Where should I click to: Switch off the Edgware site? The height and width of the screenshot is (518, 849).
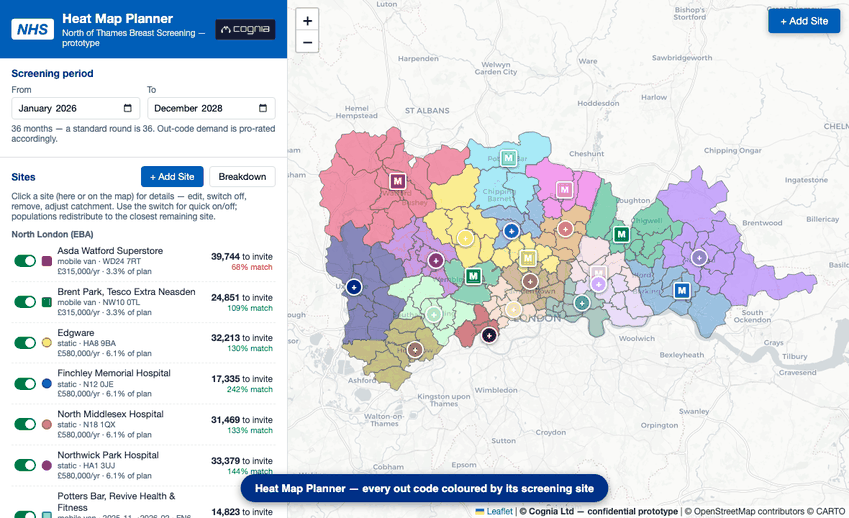pyautogui.click(x=25, y=343)
